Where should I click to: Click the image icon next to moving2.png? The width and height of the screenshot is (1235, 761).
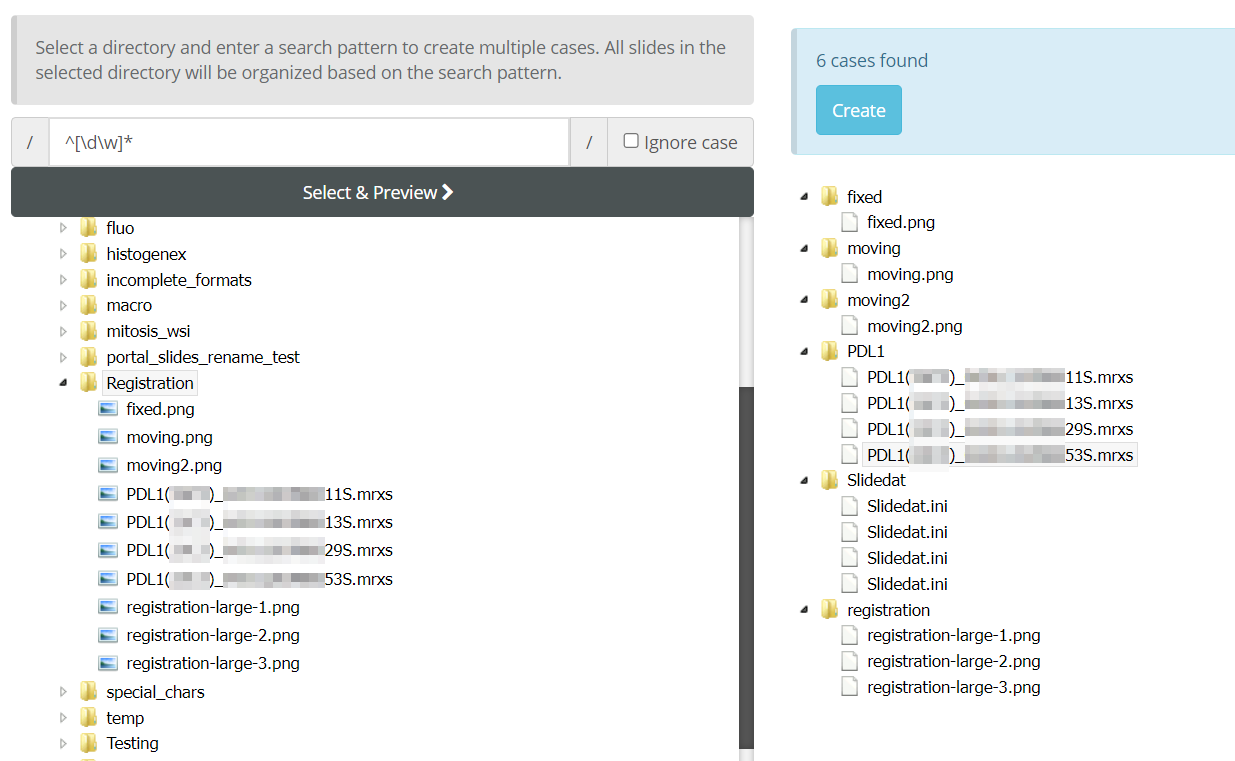click(x=108, y=465)
